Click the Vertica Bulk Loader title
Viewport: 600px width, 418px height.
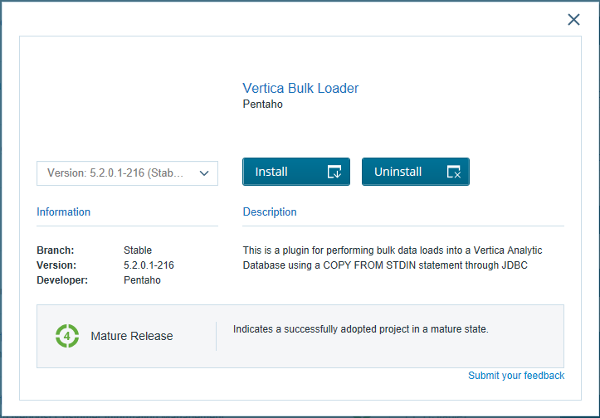pyautogui.click(x=300, y=88)
